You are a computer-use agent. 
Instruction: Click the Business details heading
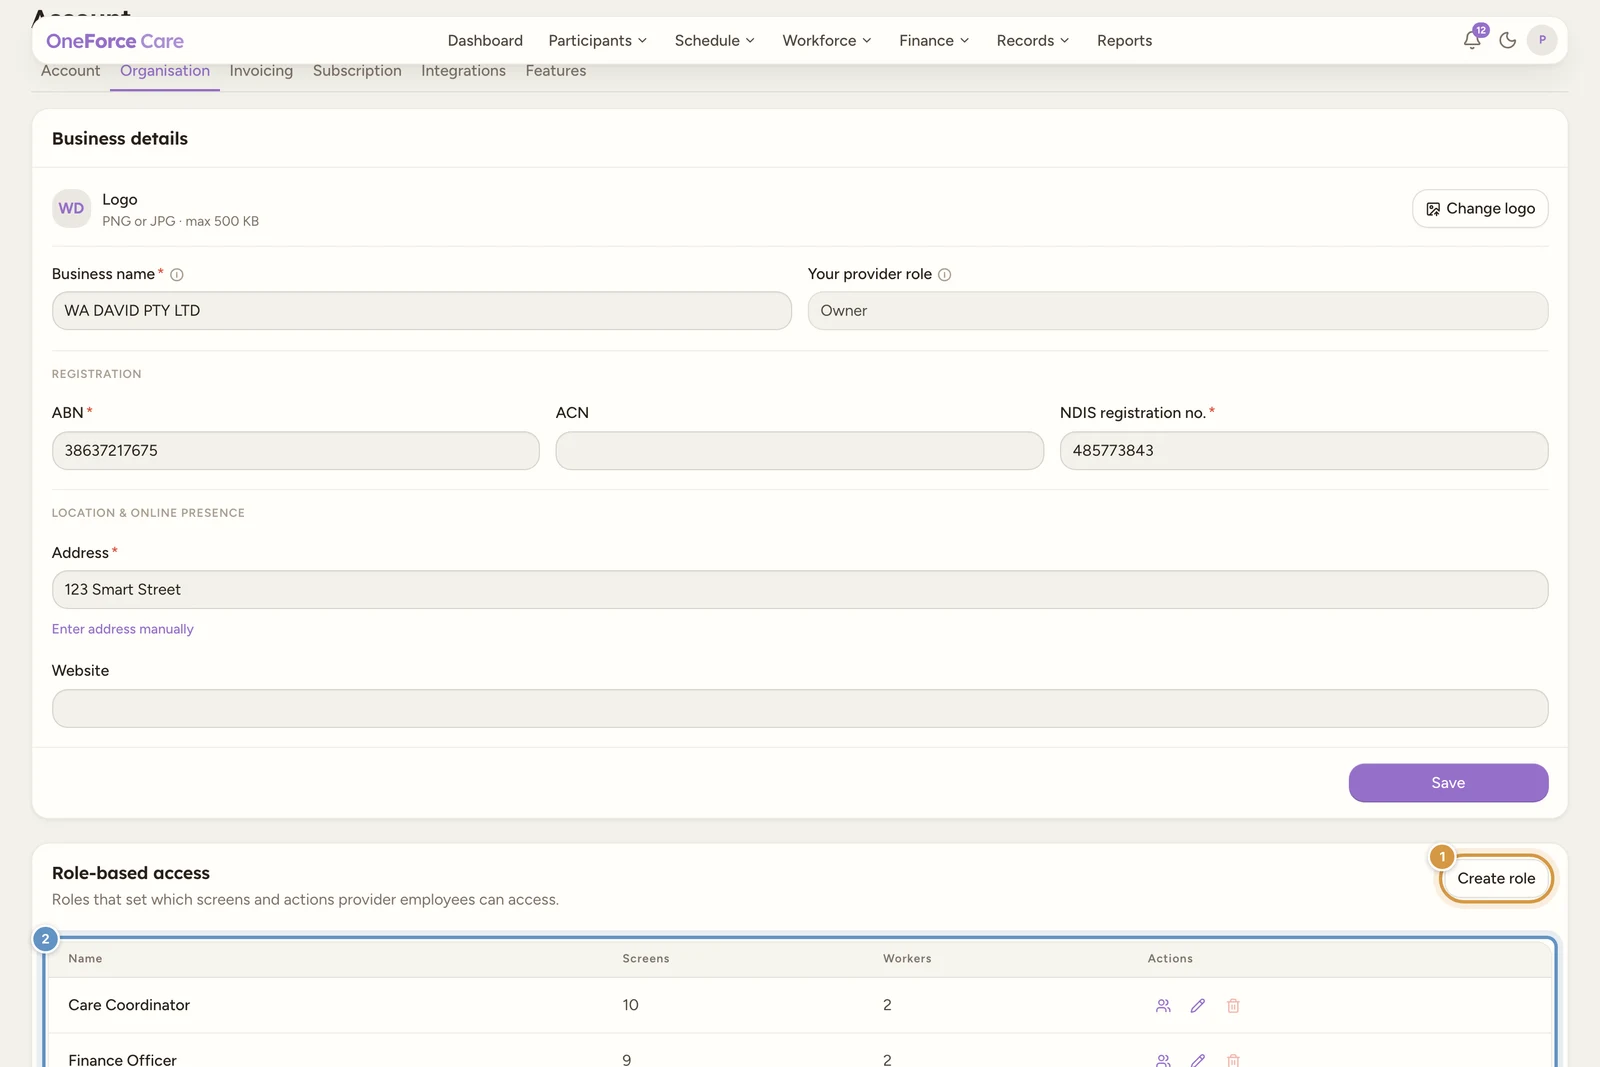point(120,139)
